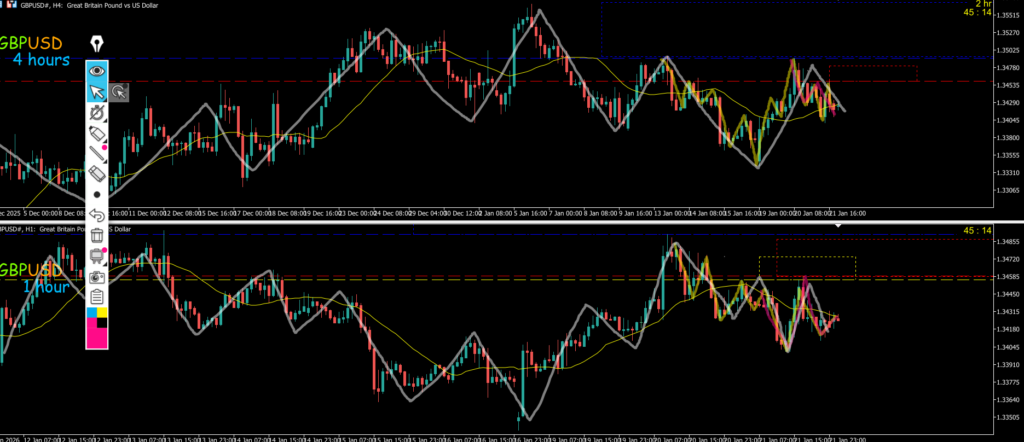Pick the pink color swatch in the palette

[97, 336]
